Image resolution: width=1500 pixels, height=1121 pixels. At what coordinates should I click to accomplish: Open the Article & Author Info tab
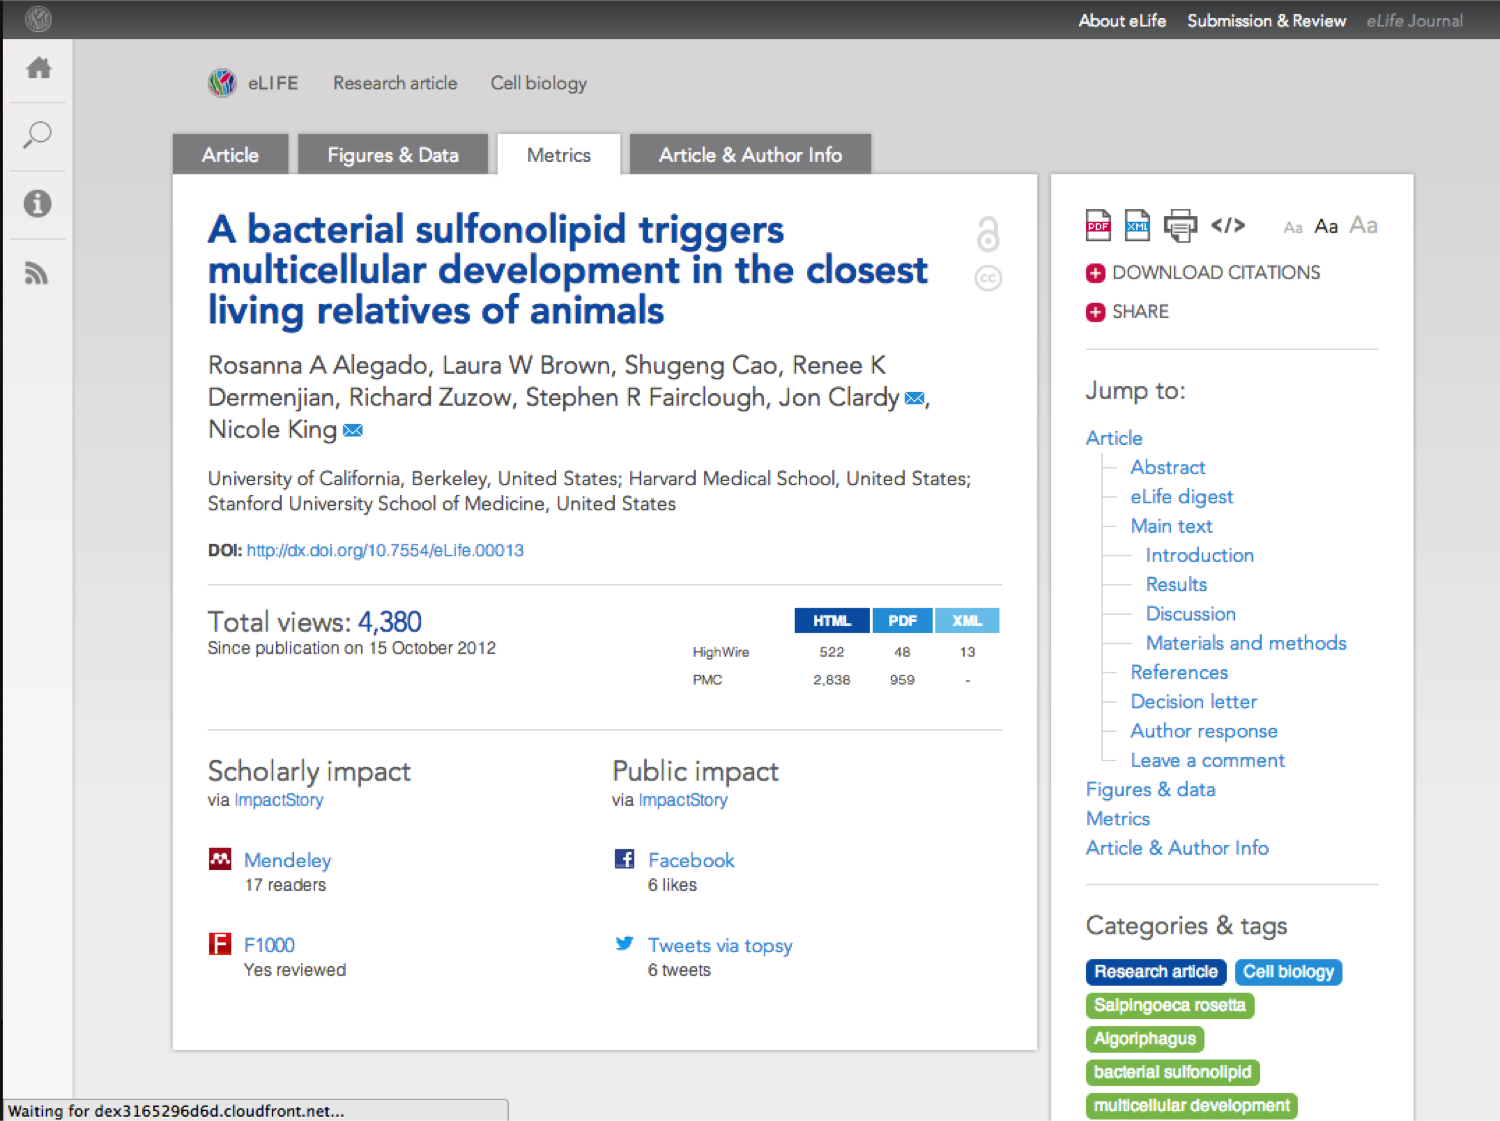(750, 155)
